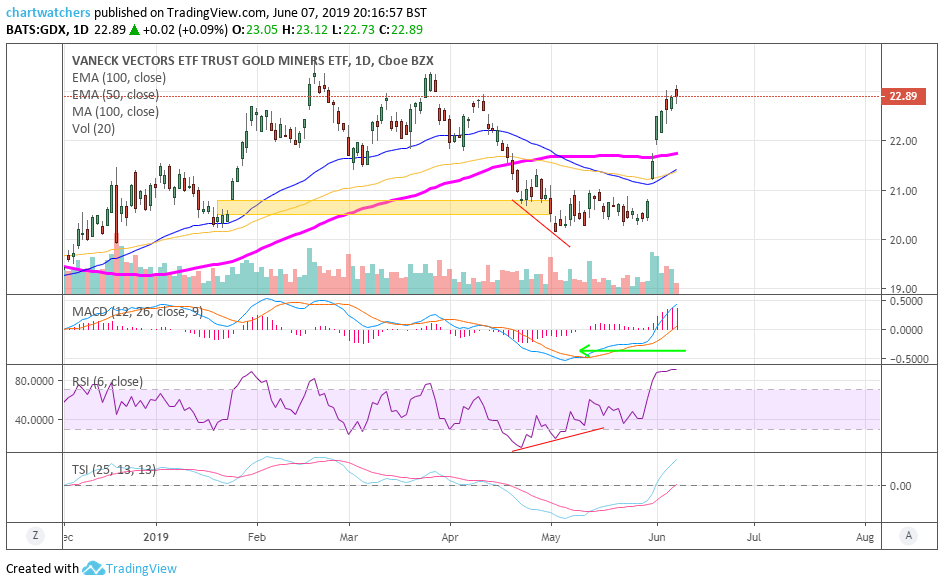Click the L:22.73 low value
Screen dimensions: 944x586
[352, 30]
